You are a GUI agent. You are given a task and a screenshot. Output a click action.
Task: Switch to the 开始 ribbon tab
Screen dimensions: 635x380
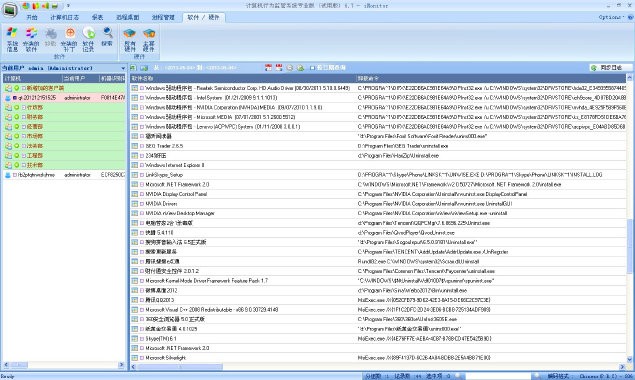[32, 17]
